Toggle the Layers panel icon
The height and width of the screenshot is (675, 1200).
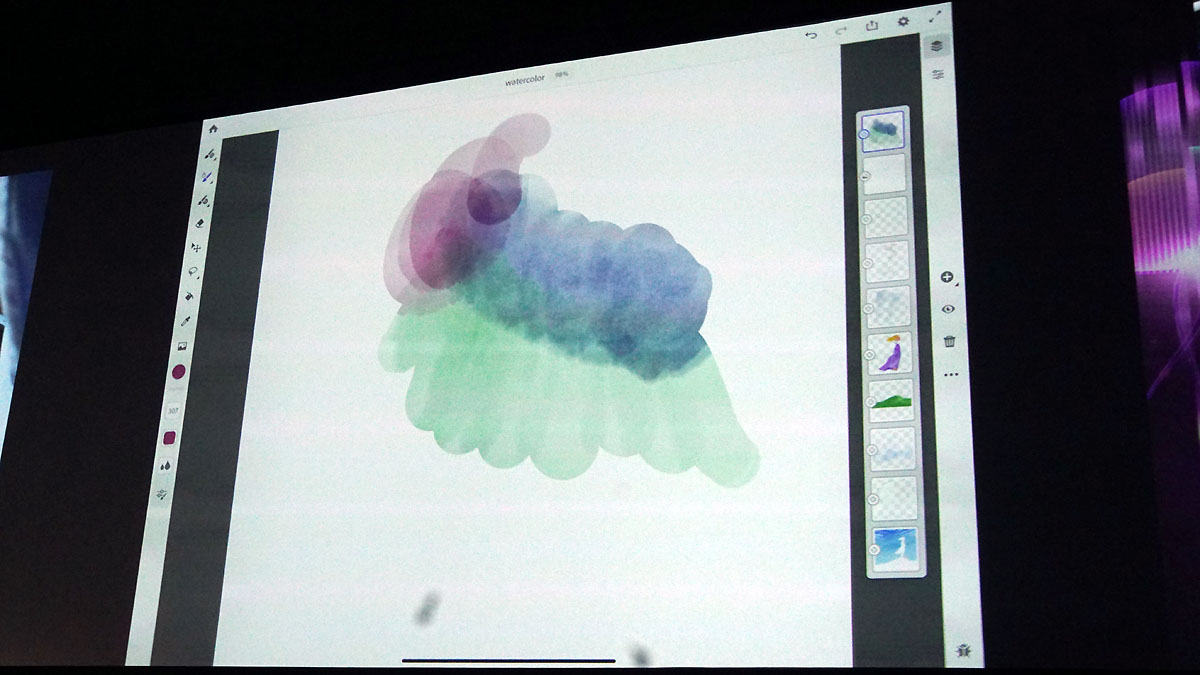[x=936, y=45]
